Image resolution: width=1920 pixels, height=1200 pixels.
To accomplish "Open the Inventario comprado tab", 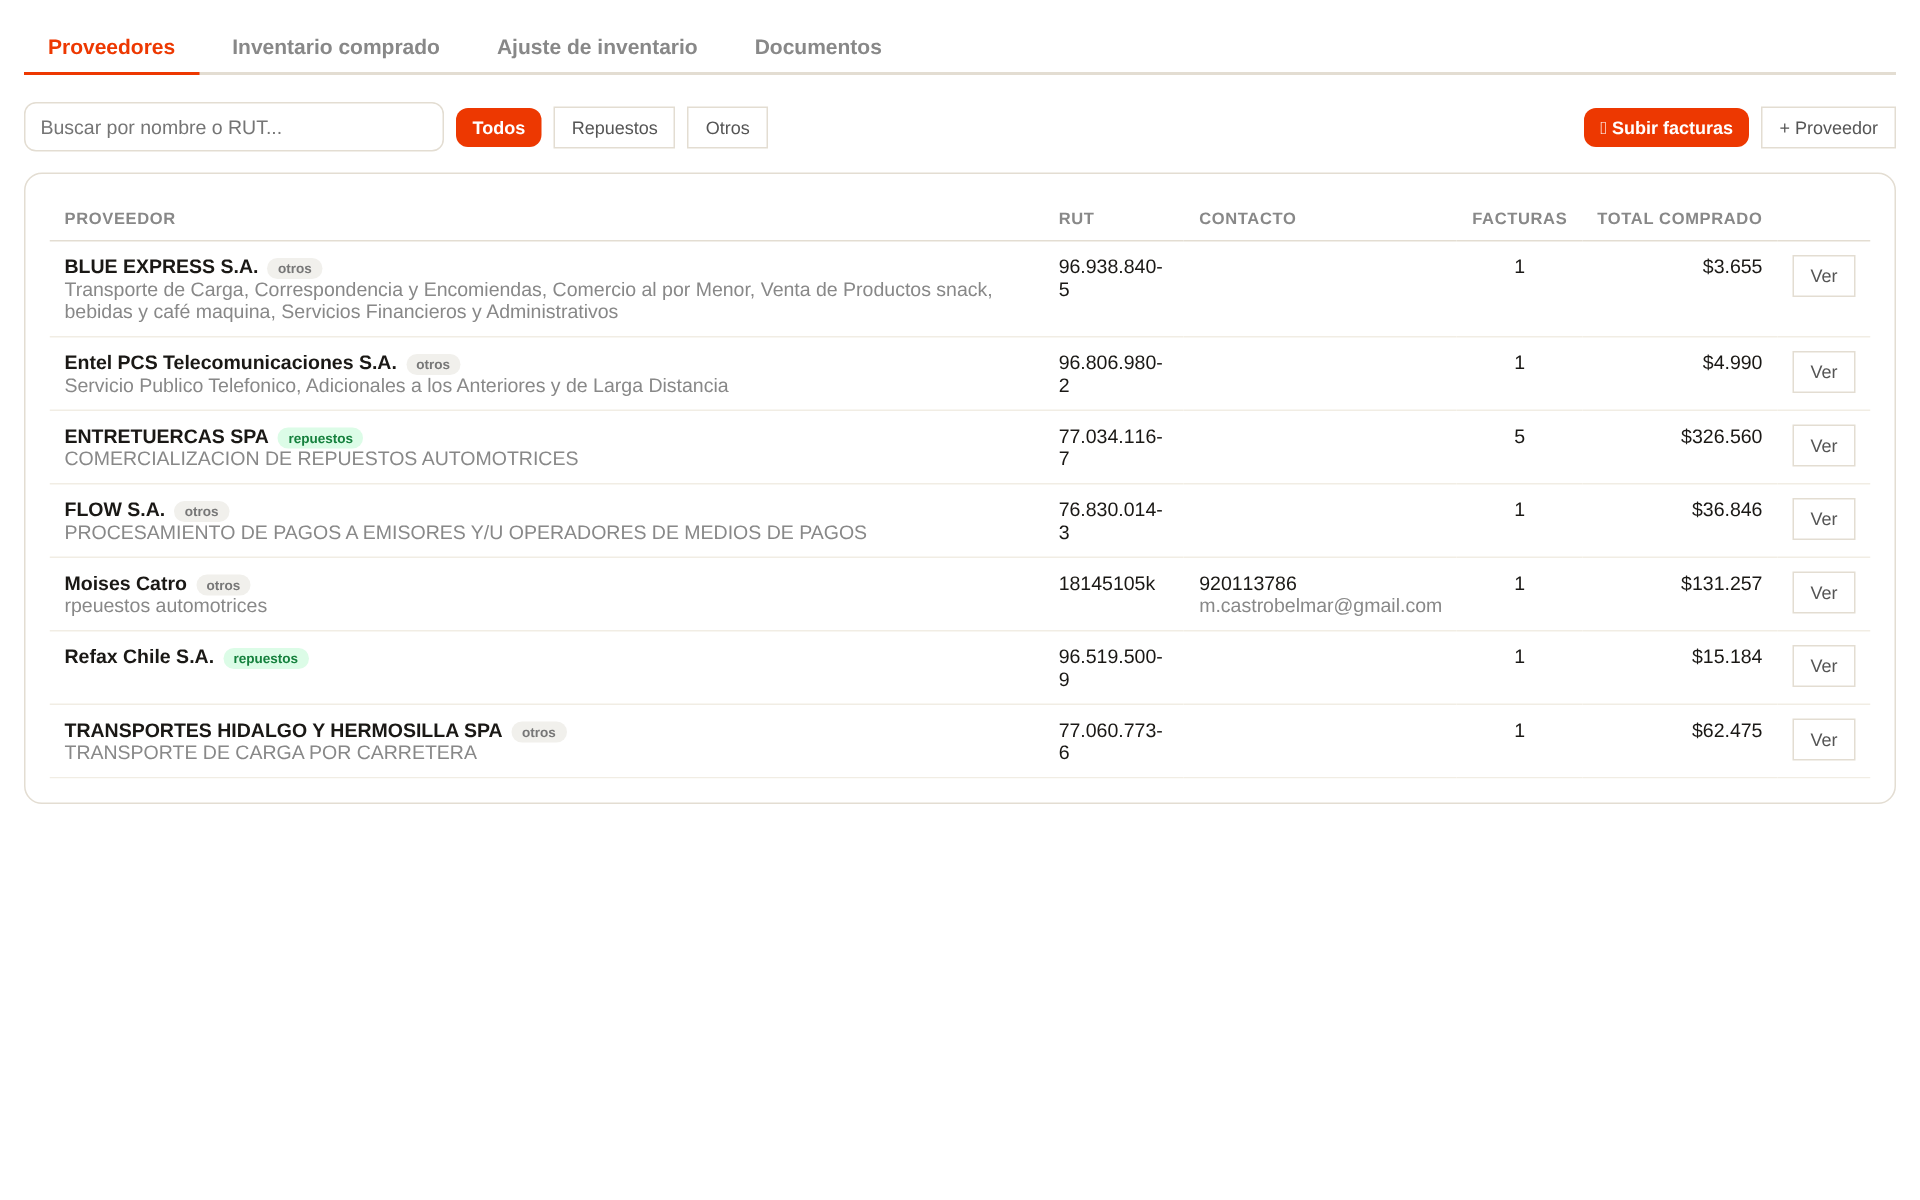I will tap(335, 47).
